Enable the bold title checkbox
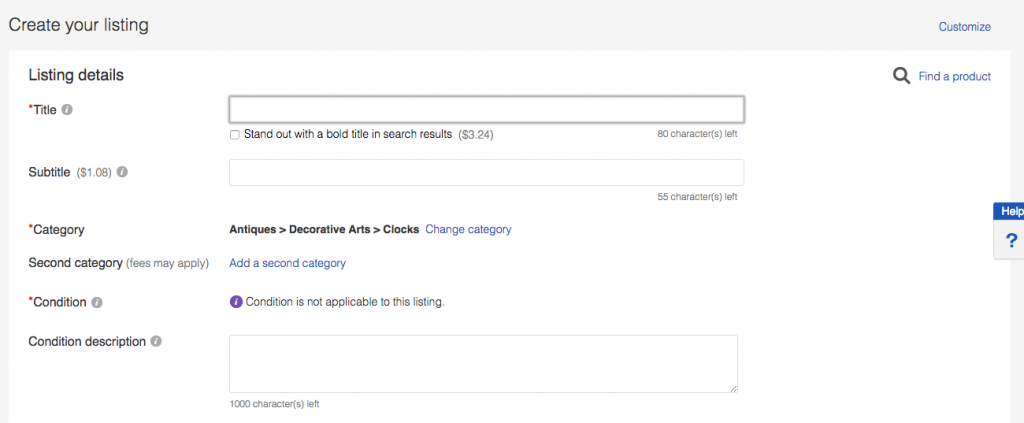Viewport: 1024px width, 423px height. point(235,134)
